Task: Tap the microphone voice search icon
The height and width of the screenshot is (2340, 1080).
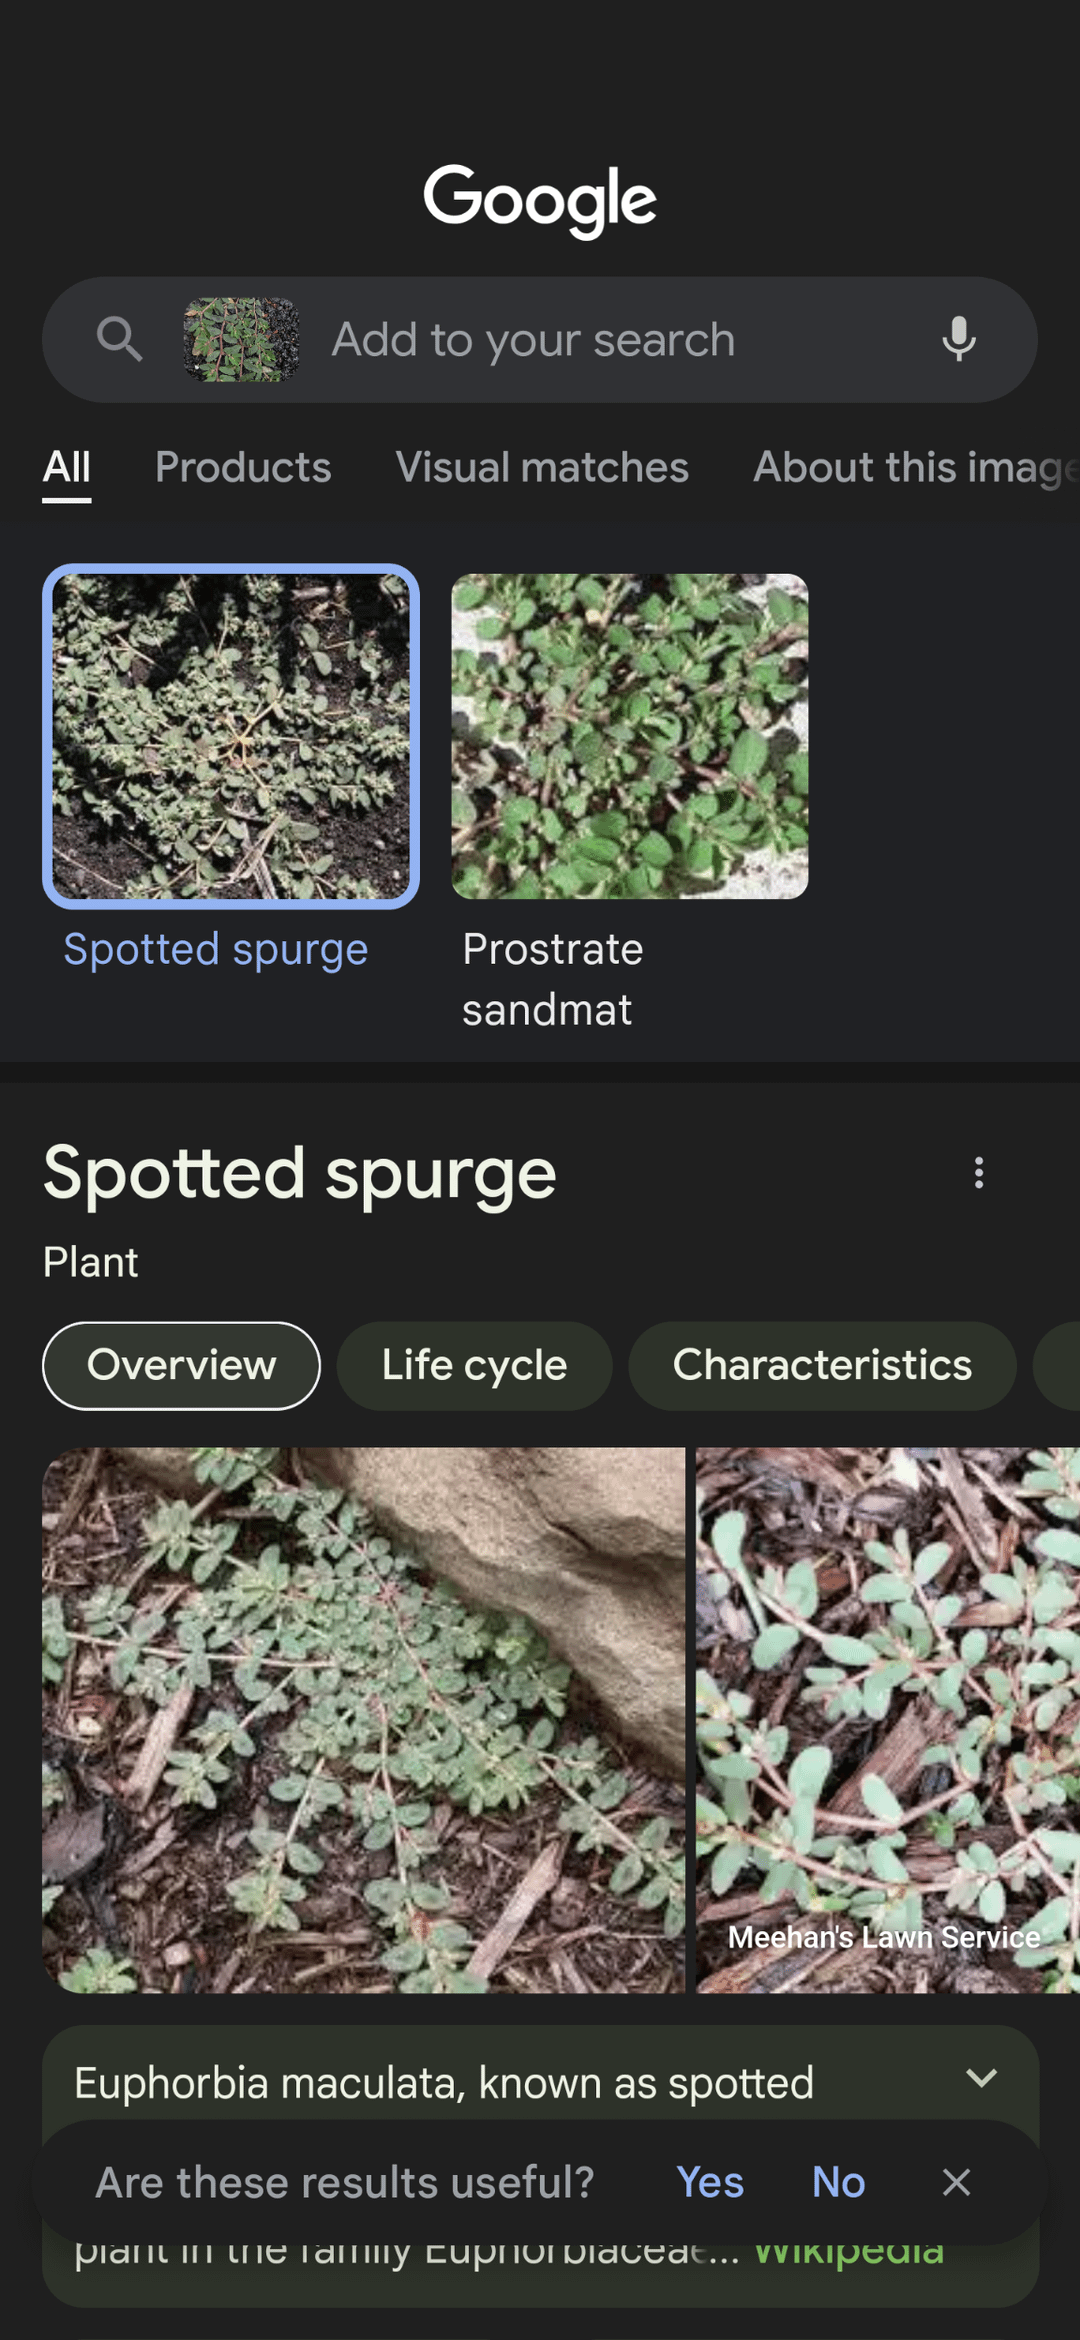Action: [x=958, y=339]
